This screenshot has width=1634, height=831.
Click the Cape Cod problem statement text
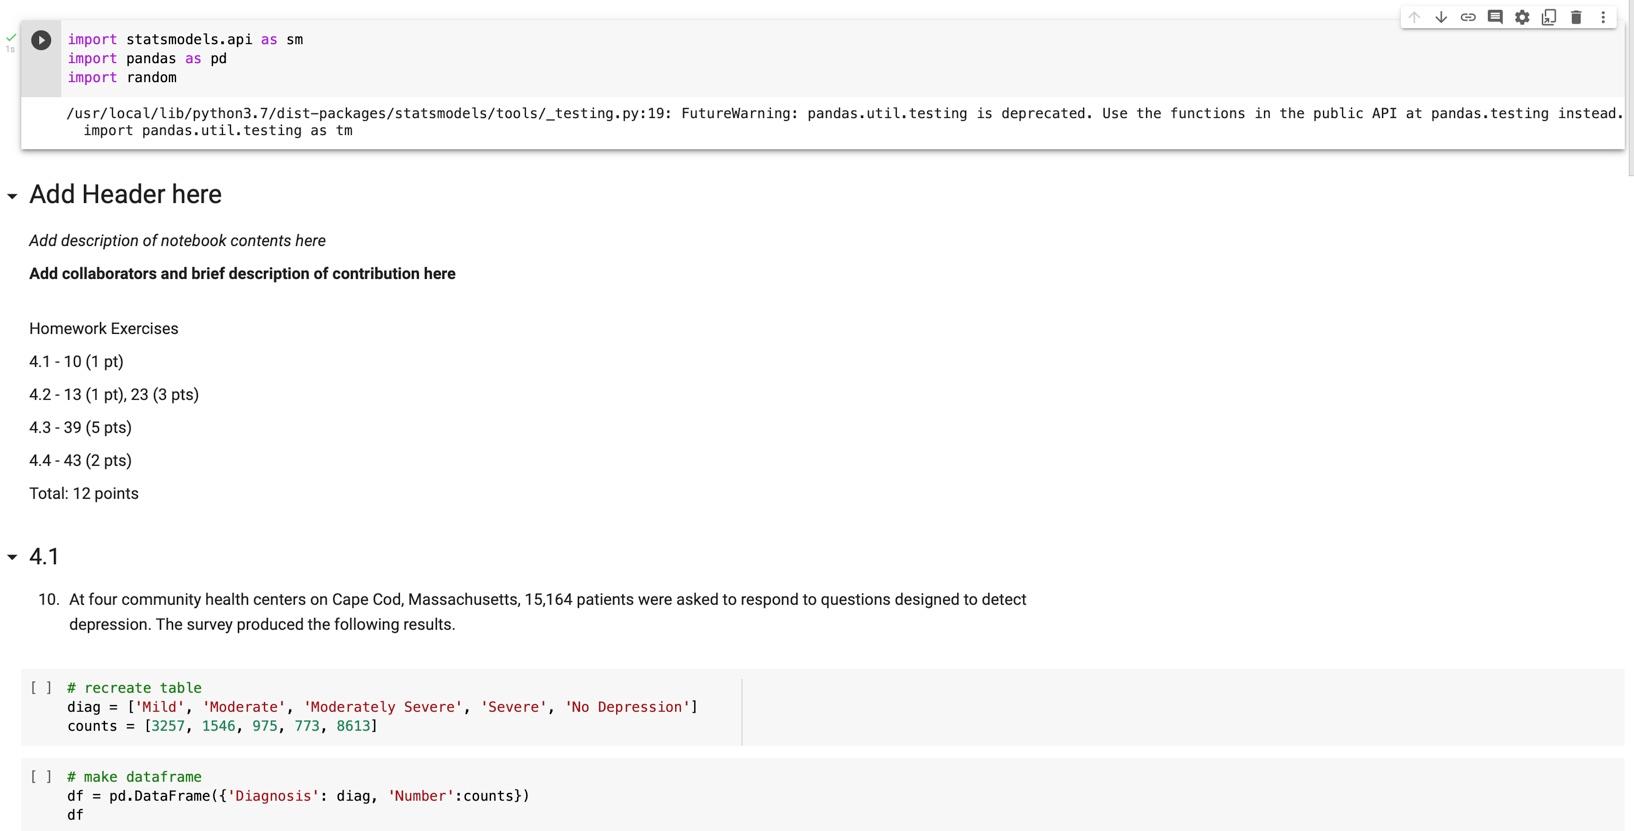(547, 612)
